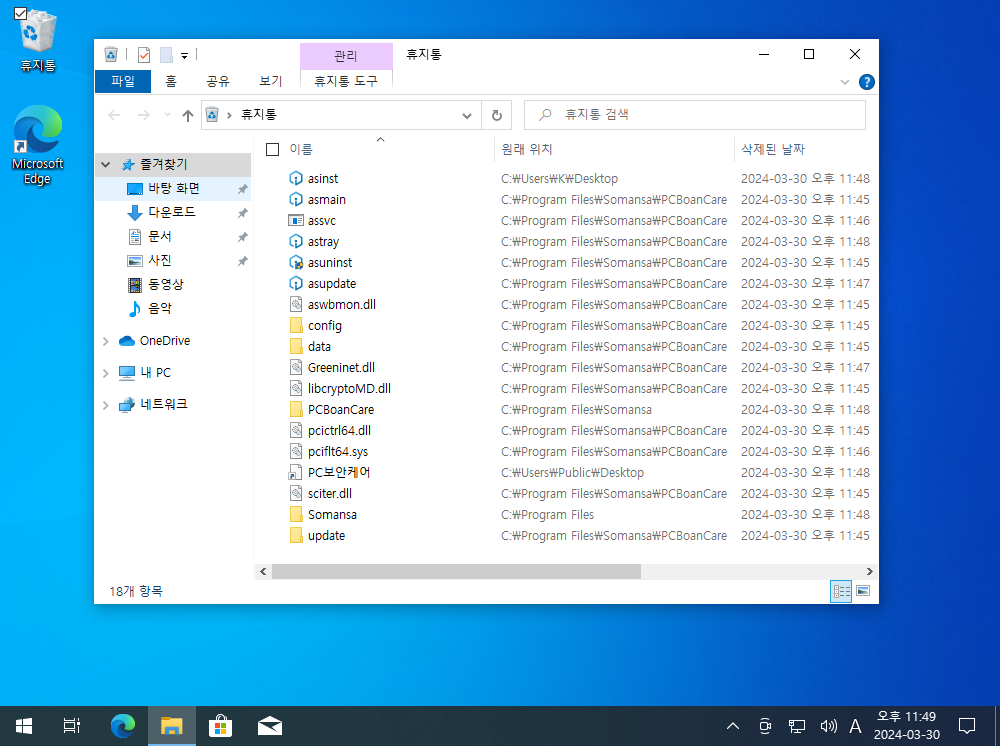The width and height of the screenshot is (1000, 746).
Task: Select the PCBoanCare folder name
Action: click(x=341, y=410)
